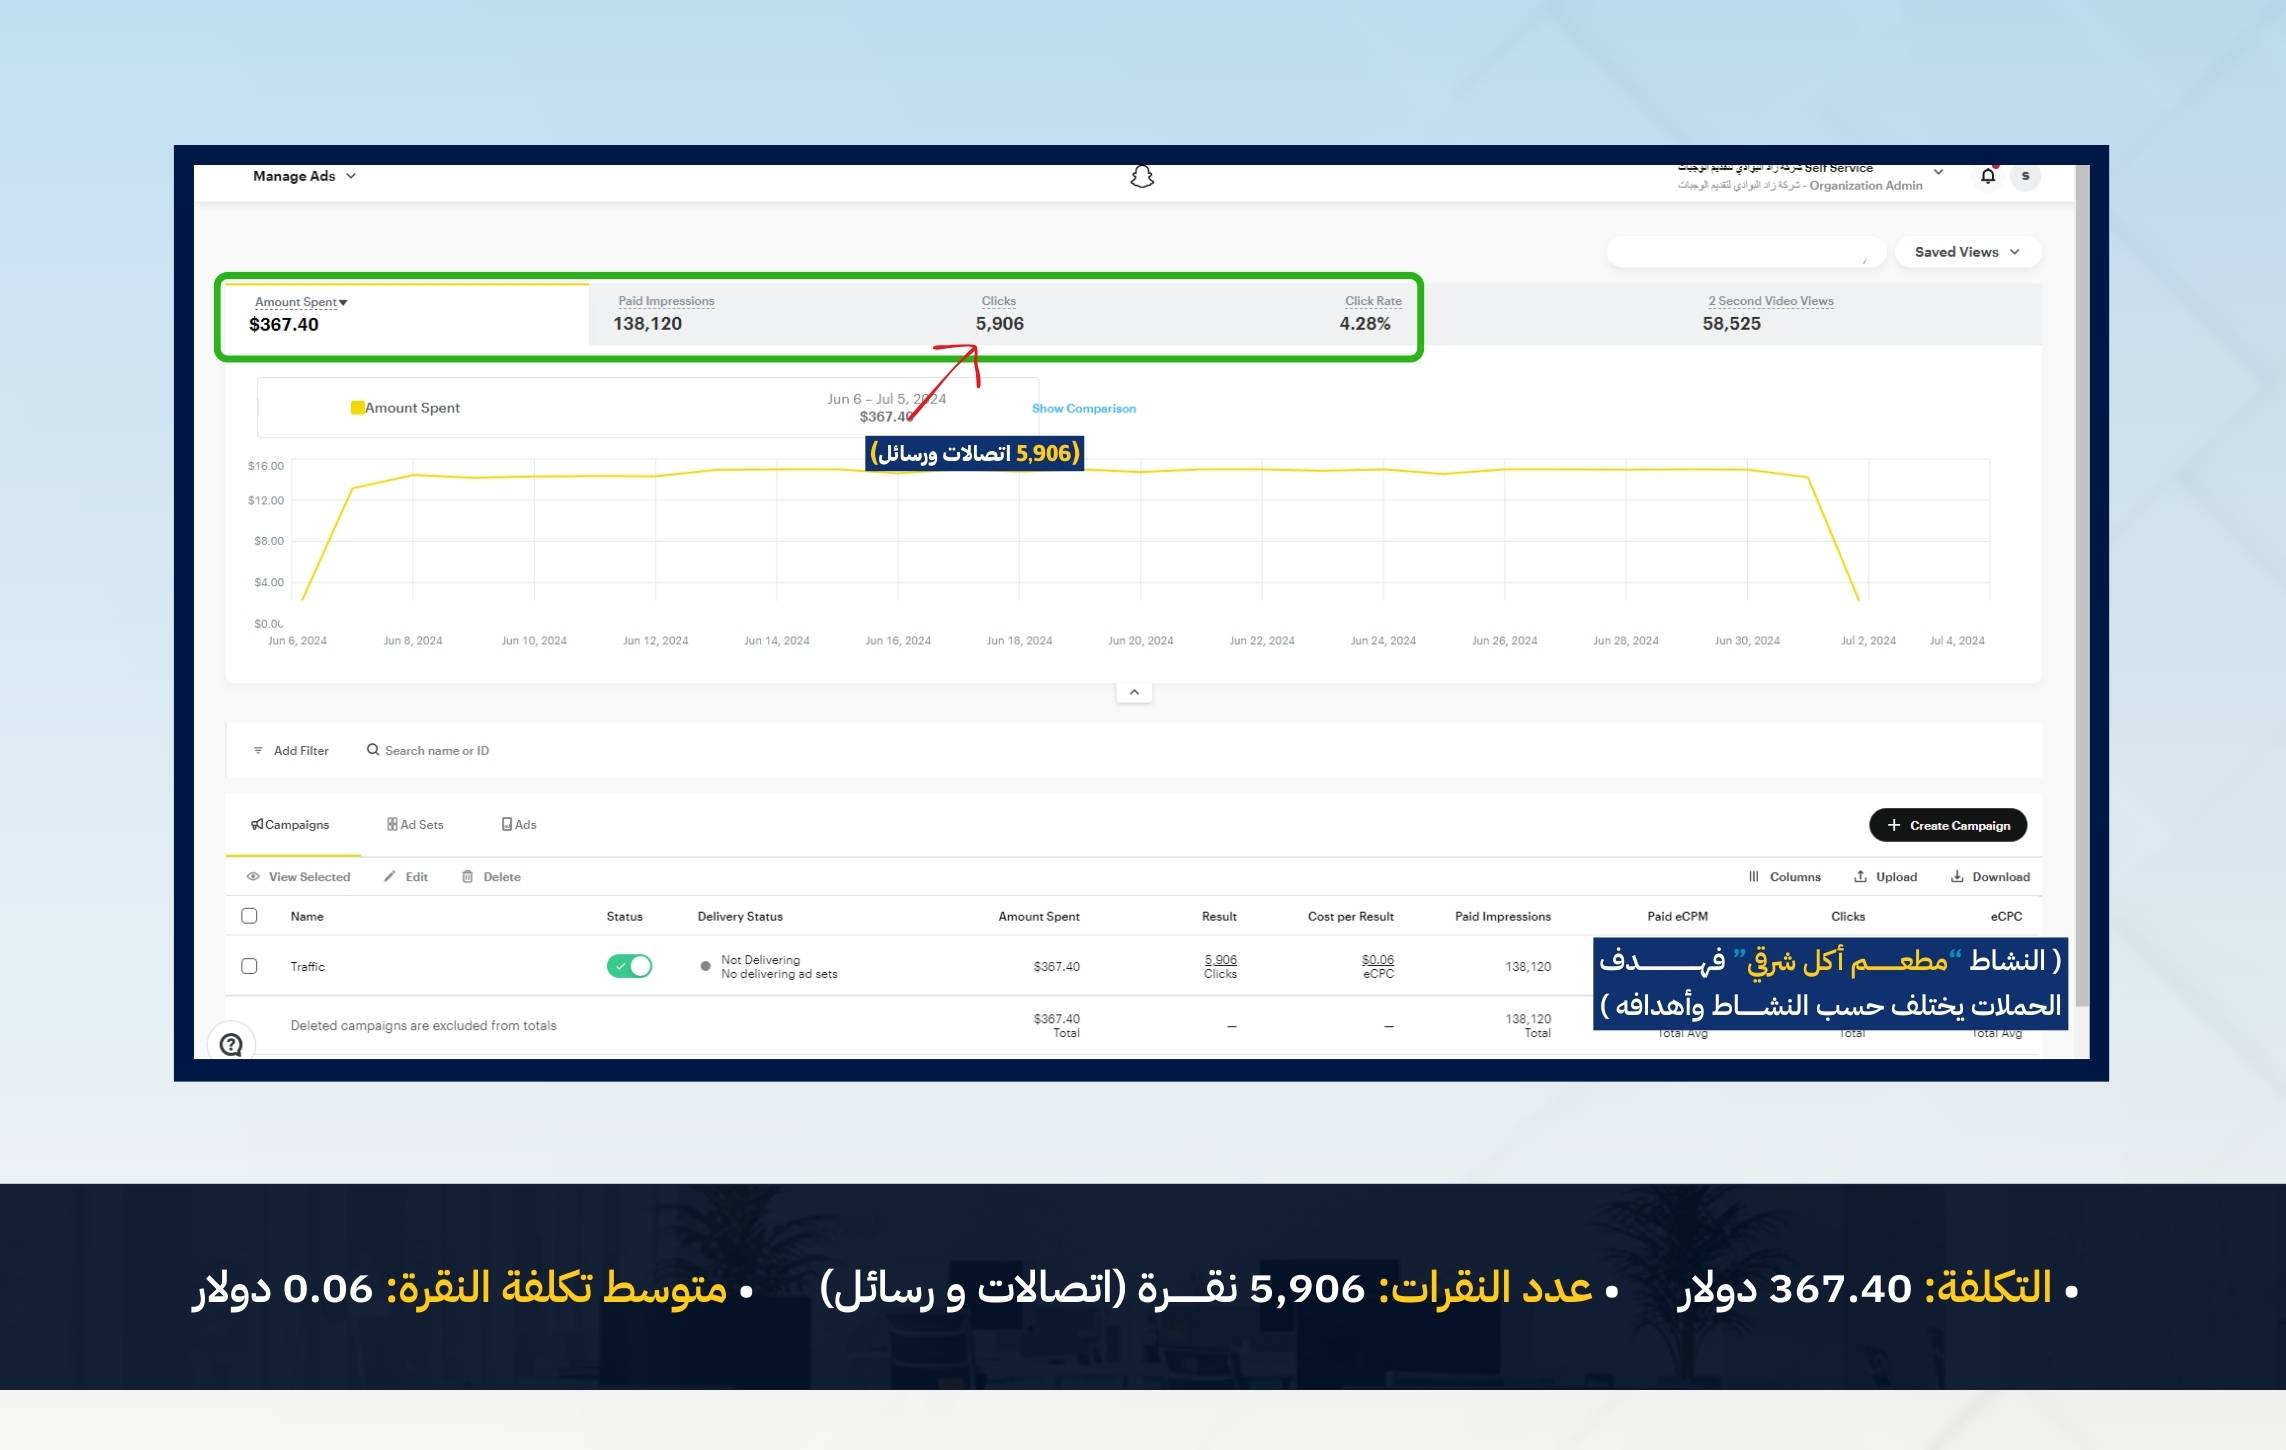Click the Edit pencil icon
The height and width of the screenshot is (1450, 2286).
pos(390,877)
